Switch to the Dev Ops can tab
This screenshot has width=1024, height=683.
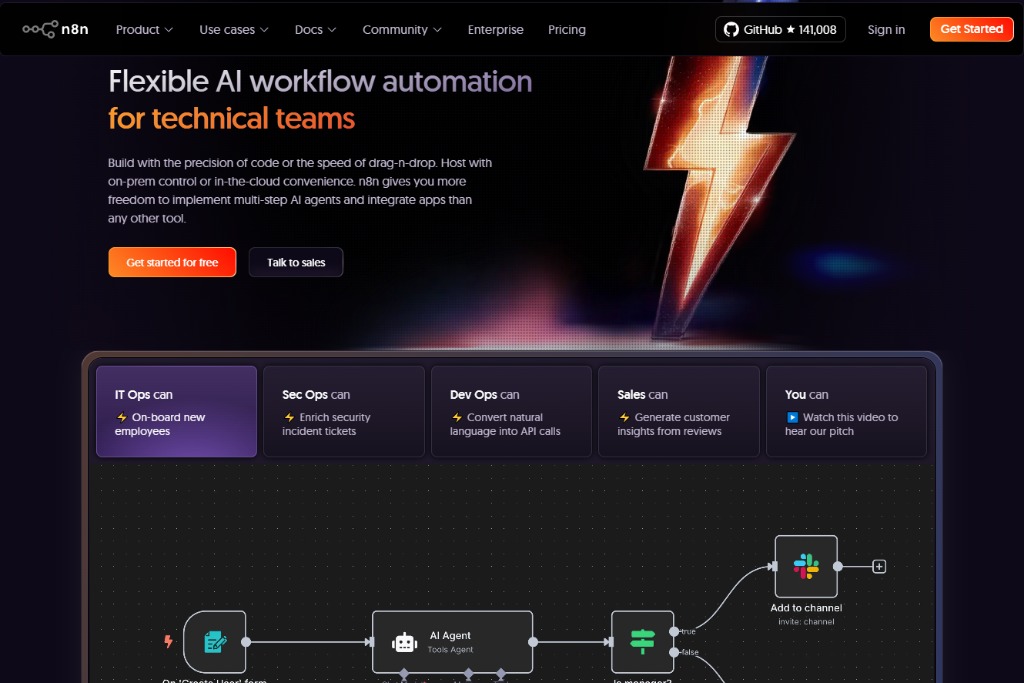(511, 411)
